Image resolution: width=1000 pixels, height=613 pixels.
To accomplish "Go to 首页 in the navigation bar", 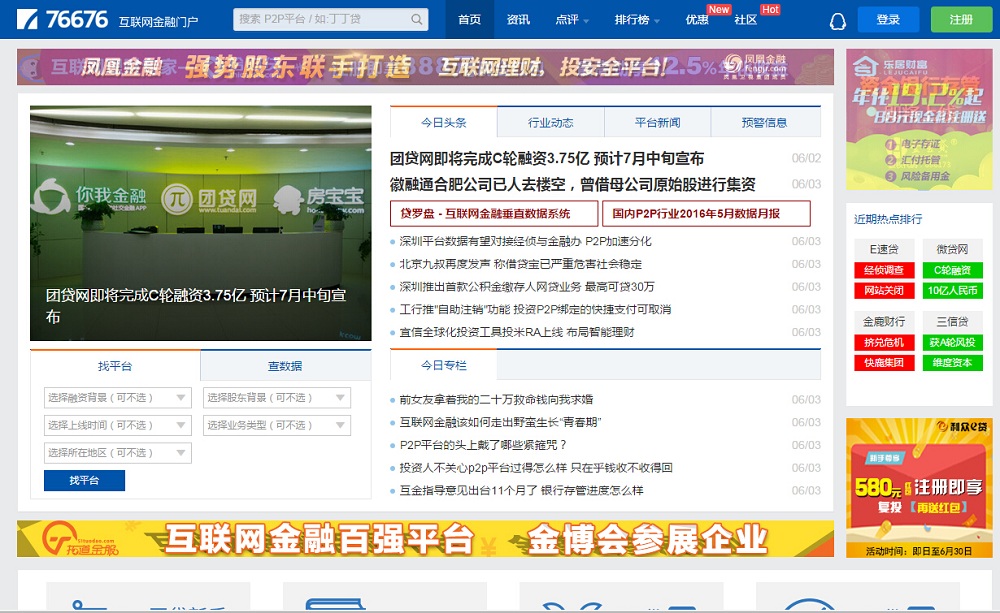I will point(469,20).
